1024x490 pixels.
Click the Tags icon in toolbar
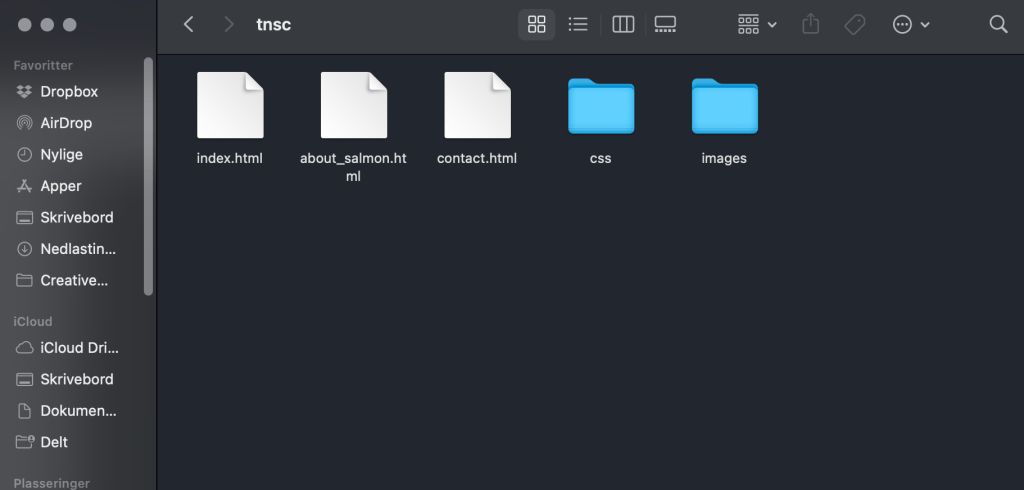point(855,24)
